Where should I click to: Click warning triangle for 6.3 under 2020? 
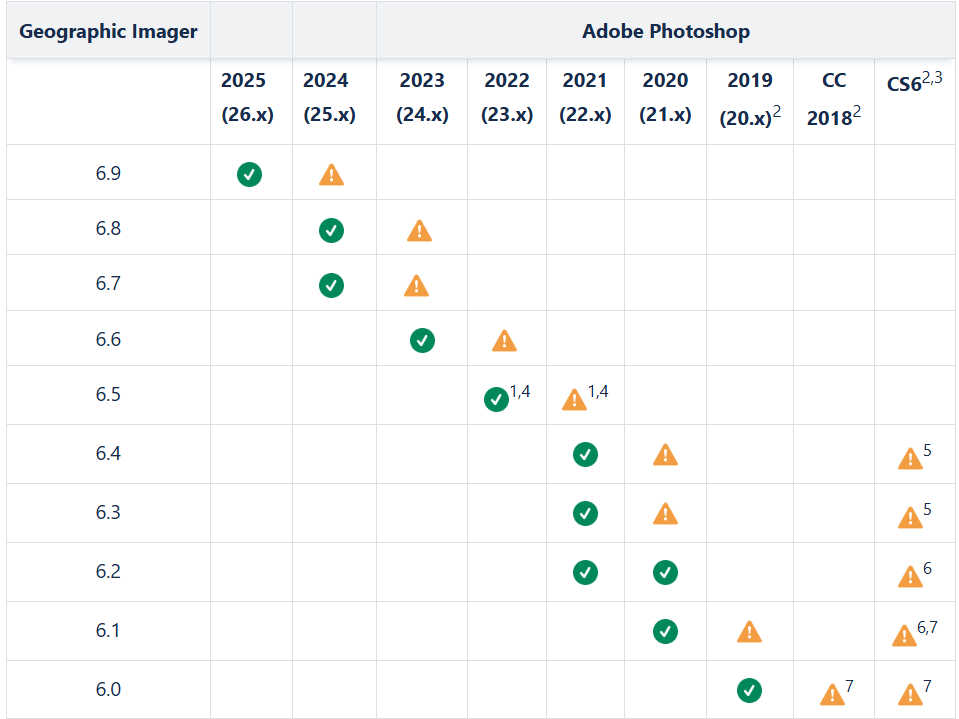tap(665, 514)
